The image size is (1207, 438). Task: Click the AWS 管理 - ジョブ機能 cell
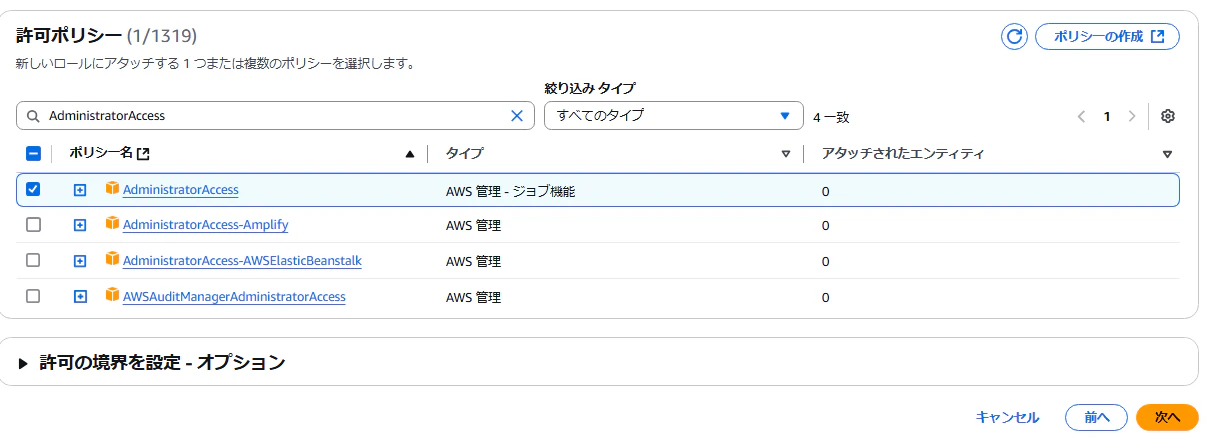pyautogui.click(x=510, y=190)
